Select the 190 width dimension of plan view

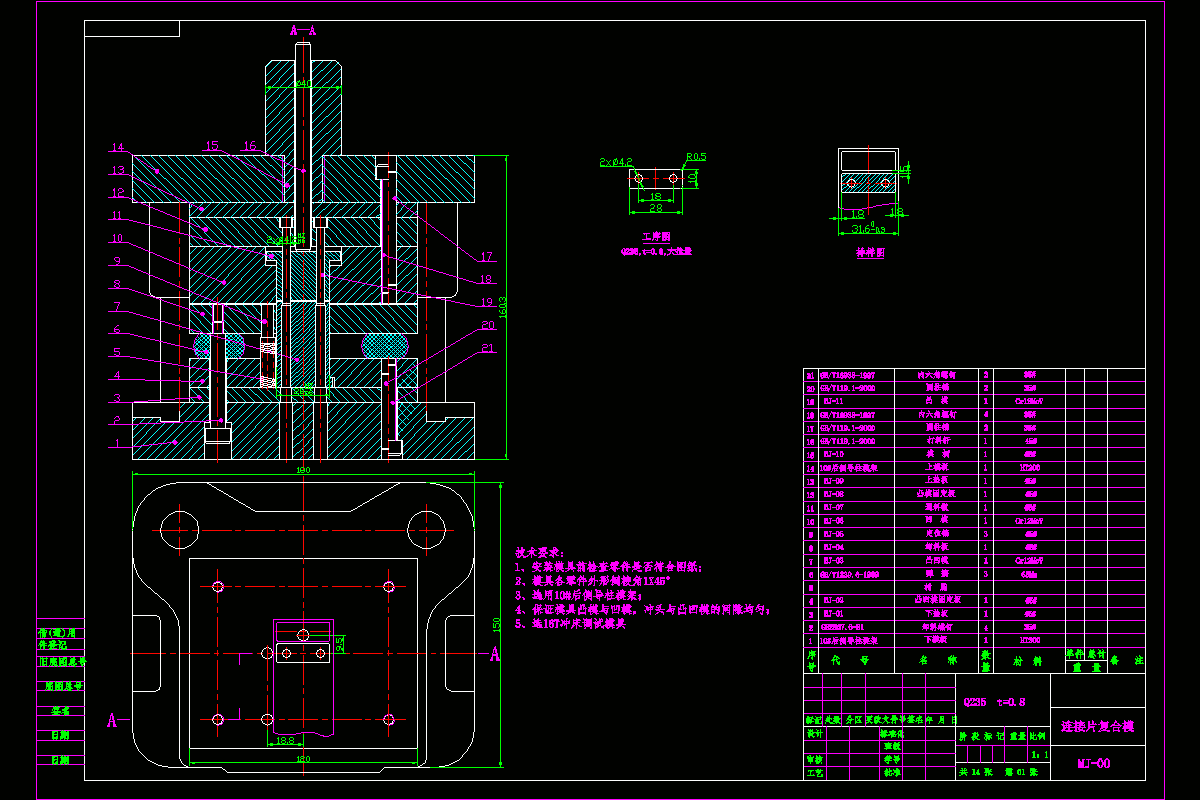302,470
